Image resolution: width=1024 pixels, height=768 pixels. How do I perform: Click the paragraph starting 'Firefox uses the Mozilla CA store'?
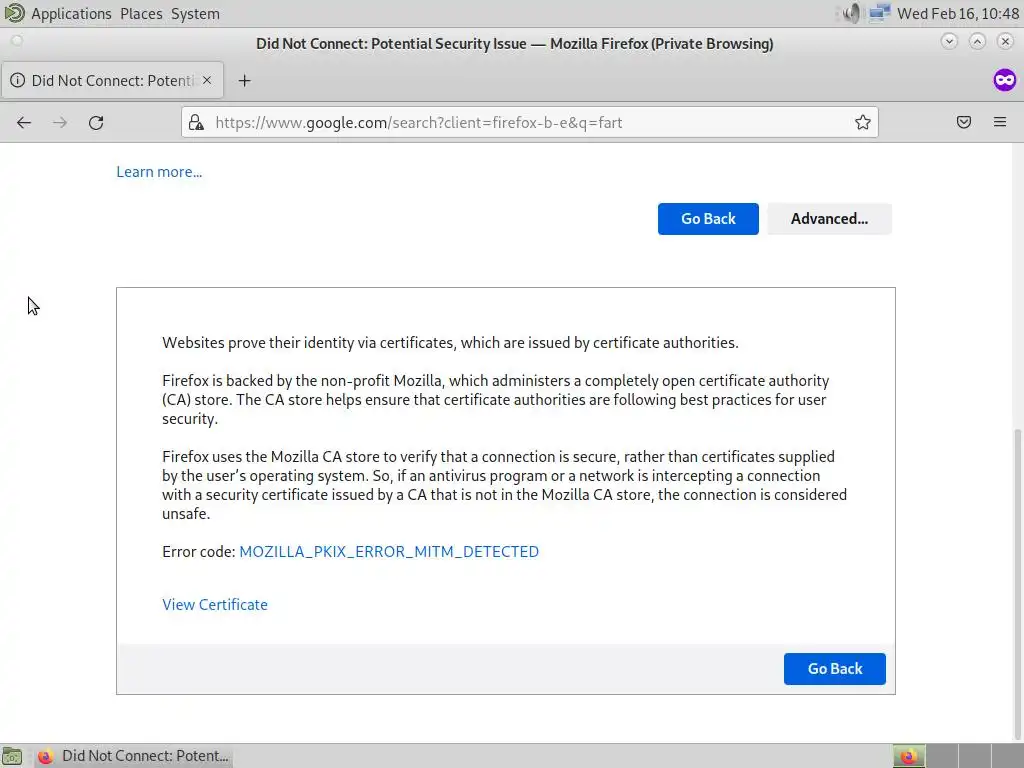504,485
